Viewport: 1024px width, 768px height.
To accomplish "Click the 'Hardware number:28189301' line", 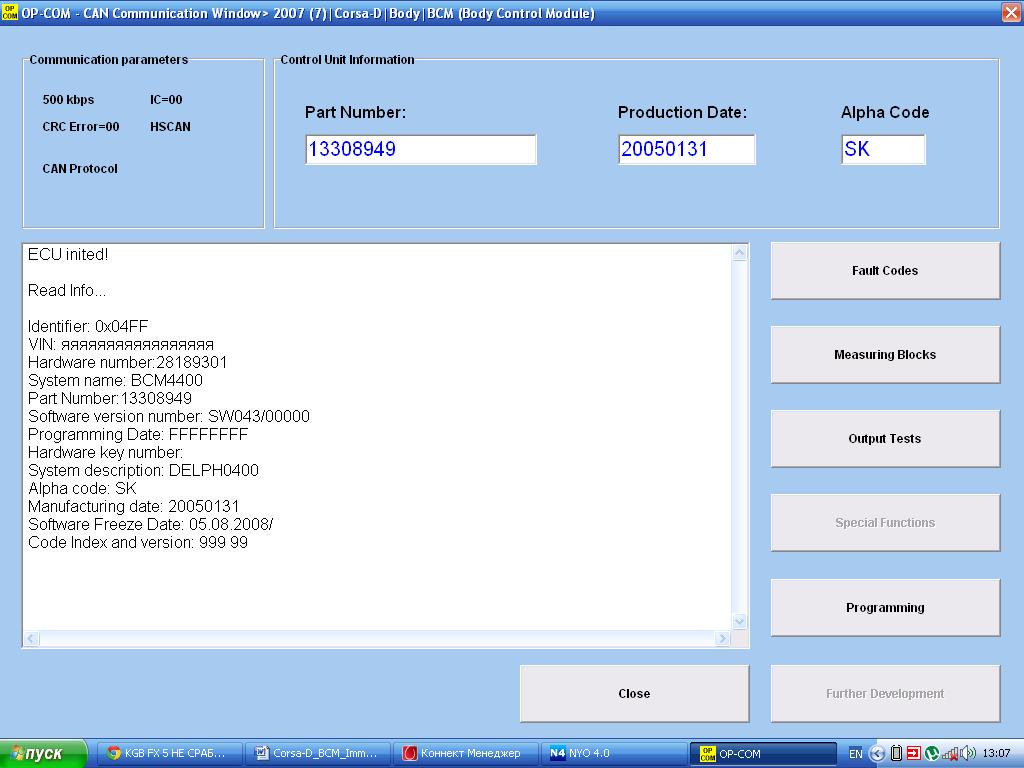I will (x=127, y=362).
